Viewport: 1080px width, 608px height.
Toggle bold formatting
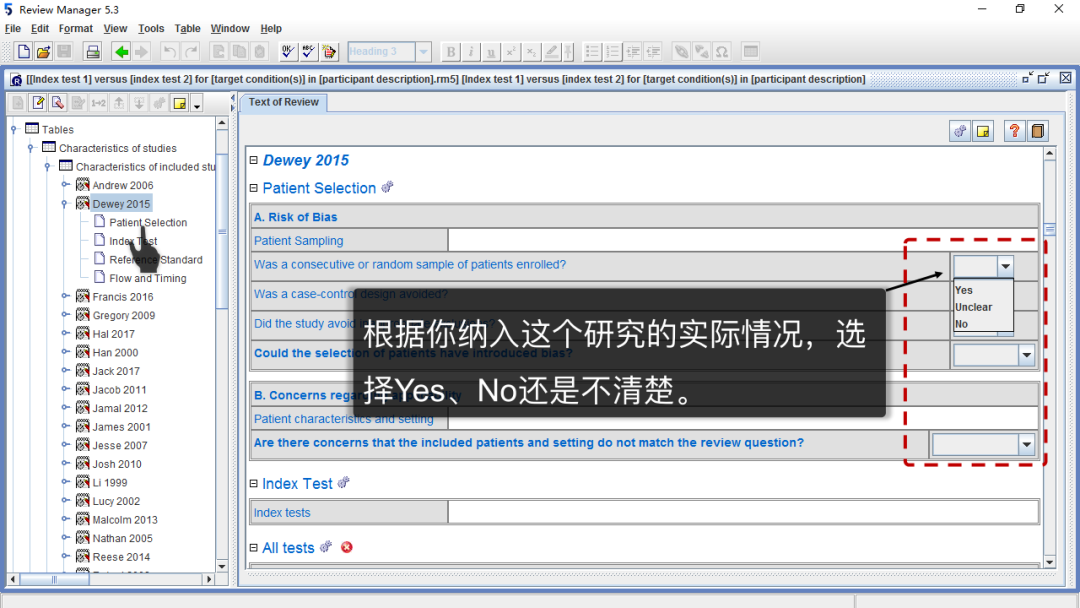pyautogui.click(x=451, y=51)
